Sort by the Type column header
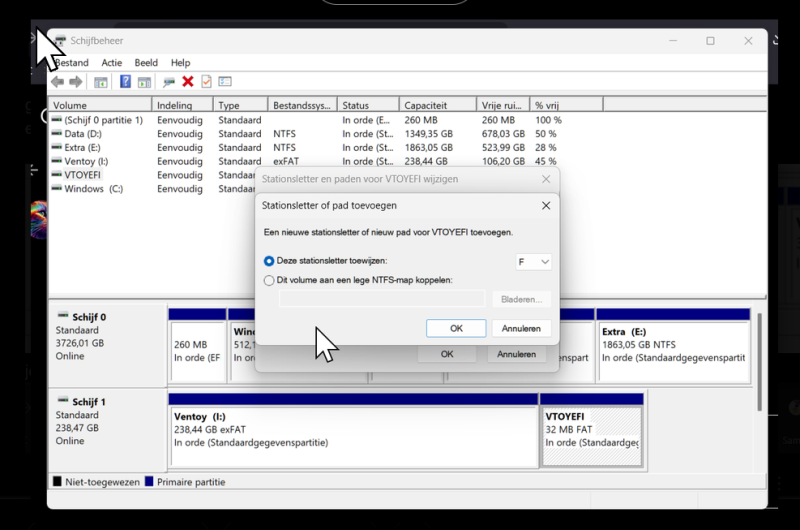Viewport: 800px width, 530px height. (241, 105)
